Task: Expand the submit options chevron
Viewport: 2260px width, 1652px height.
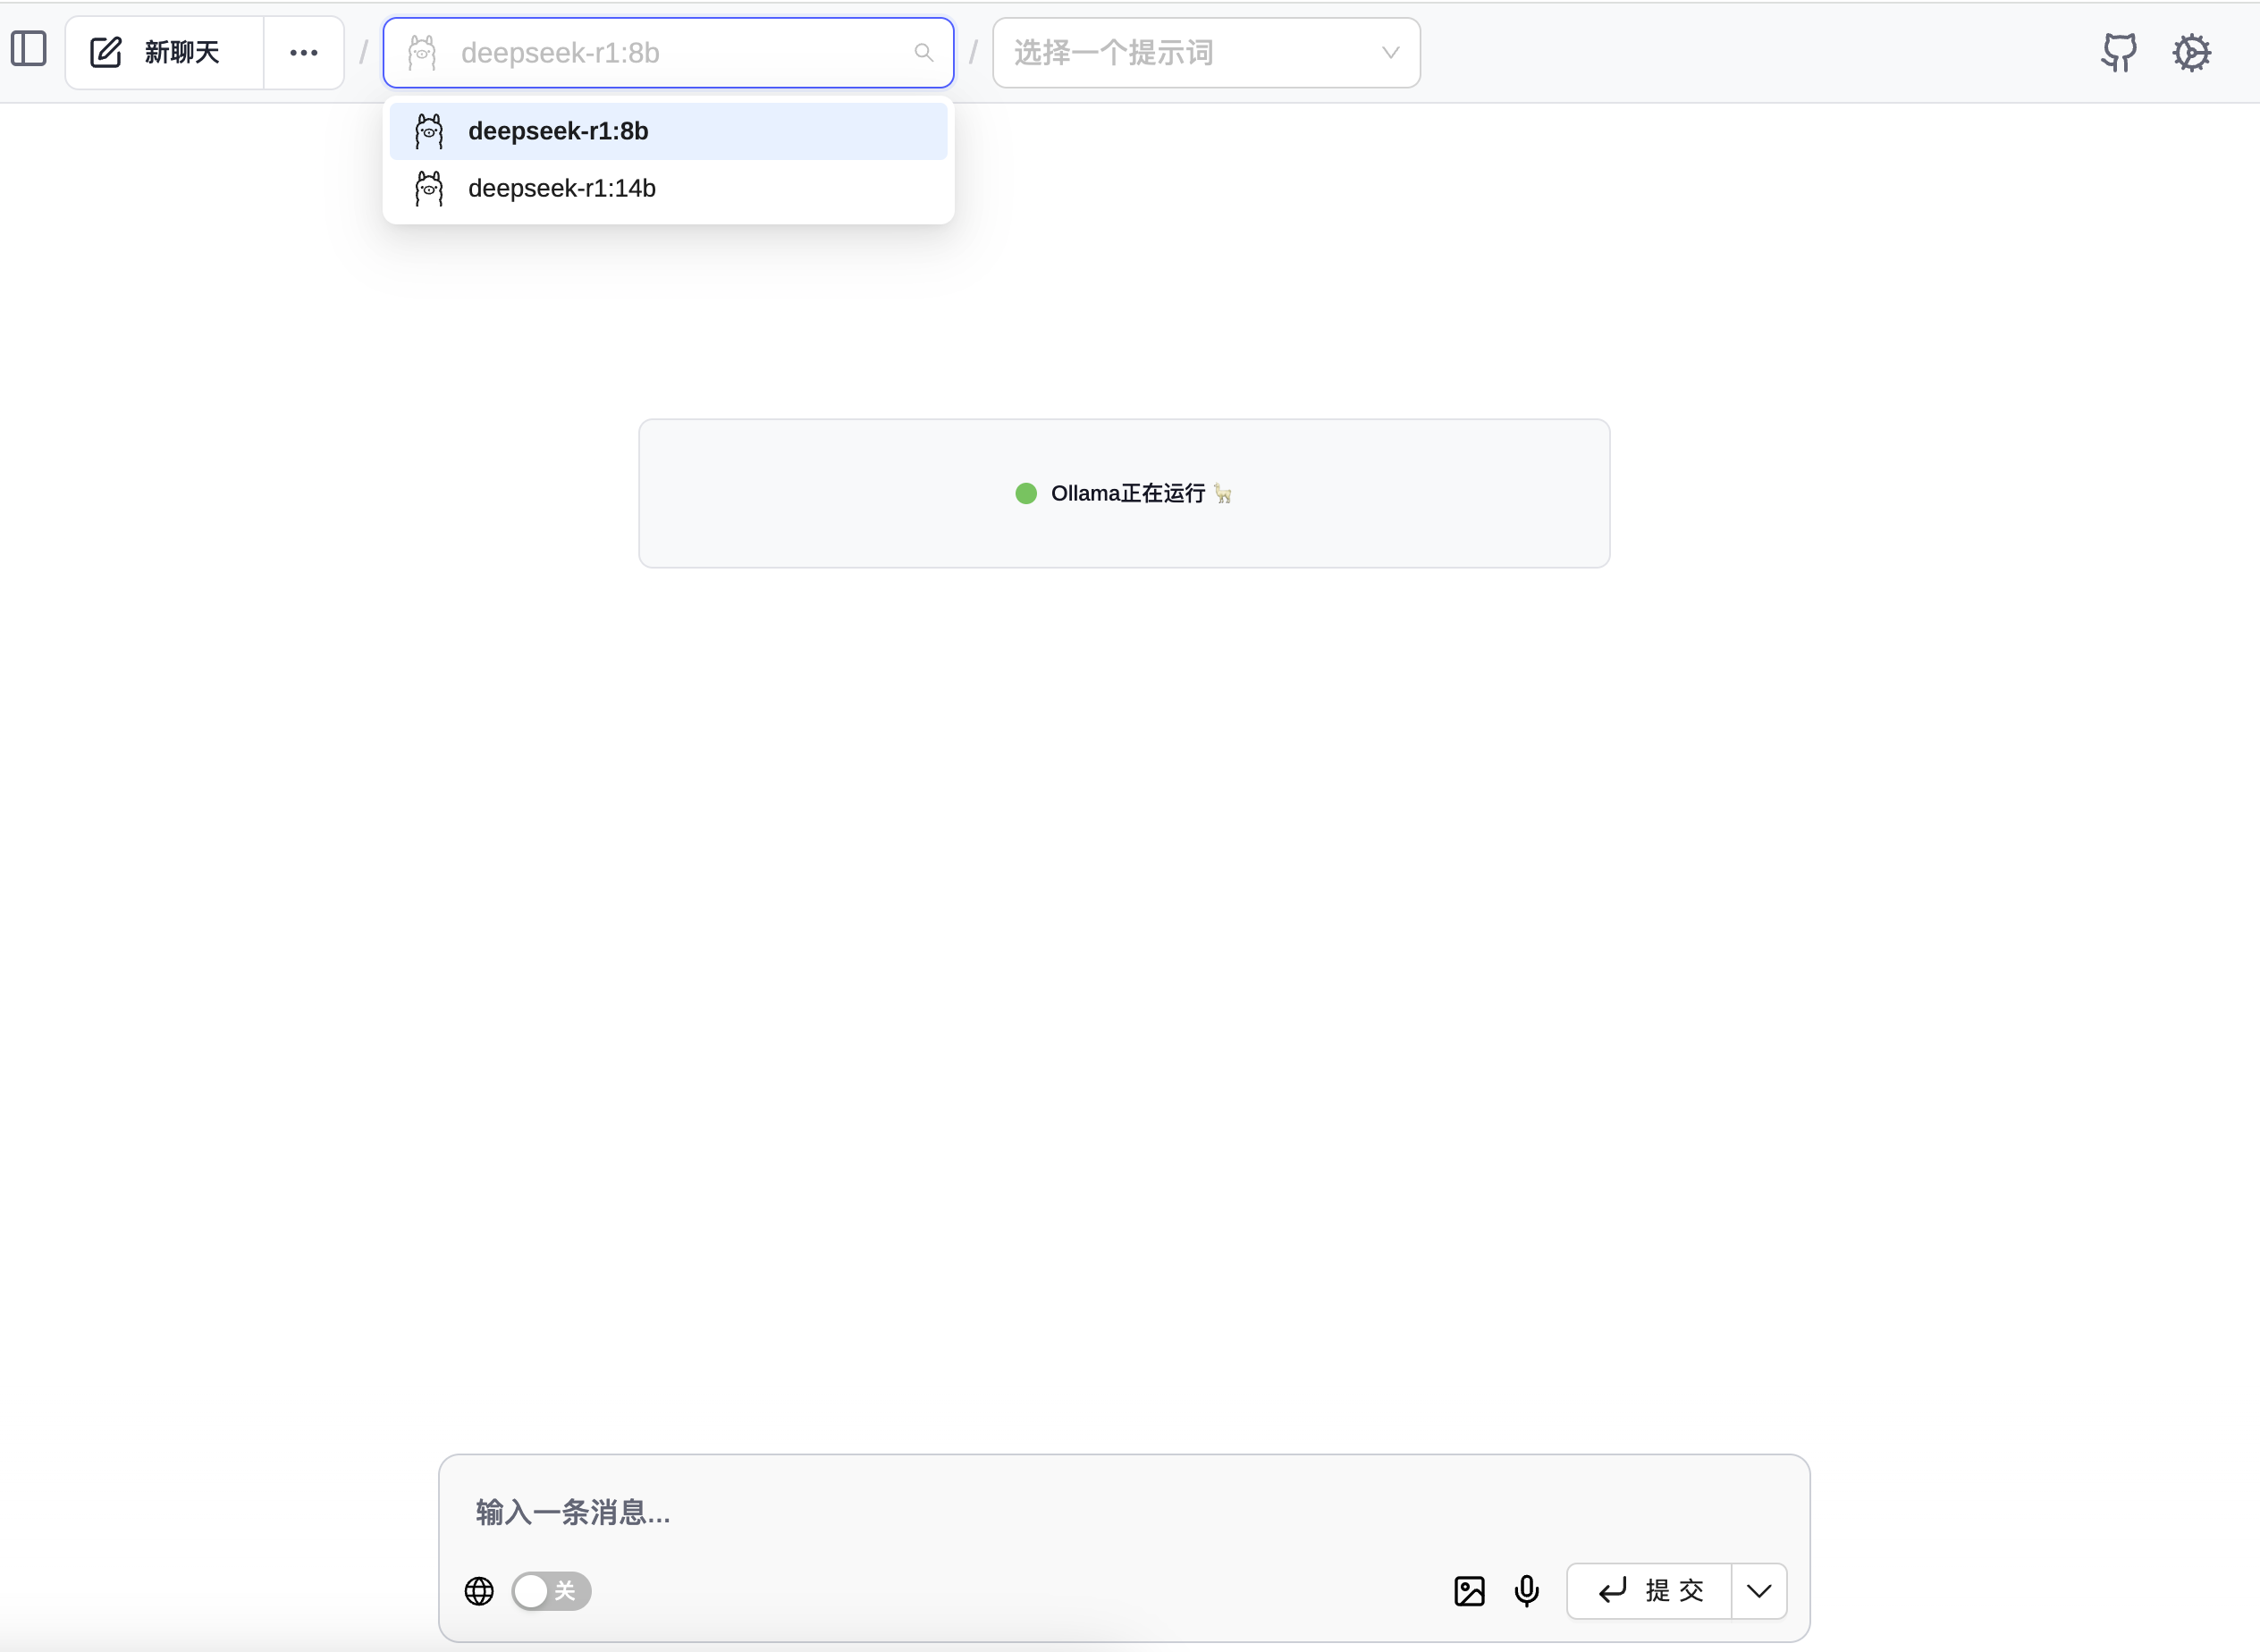Action: coord(1758,1591)
